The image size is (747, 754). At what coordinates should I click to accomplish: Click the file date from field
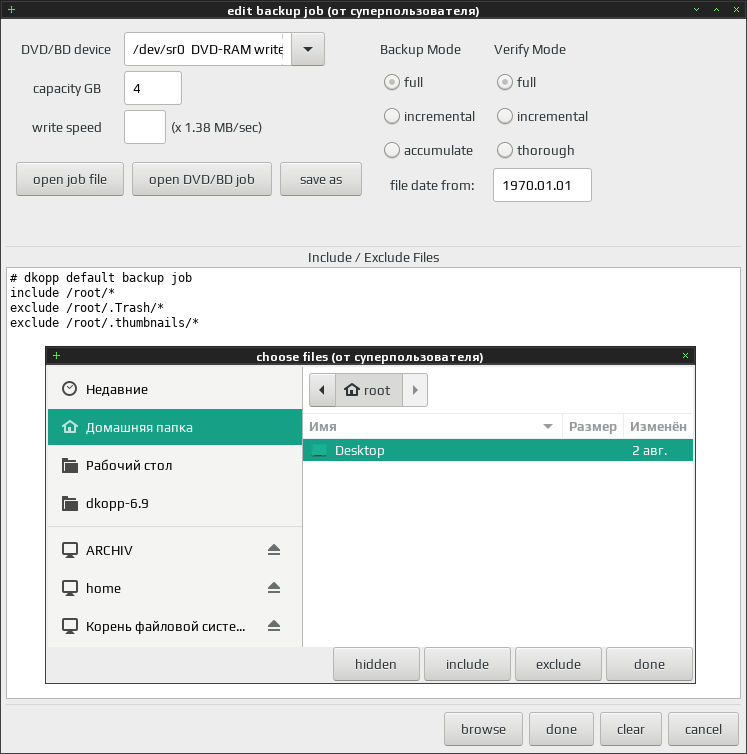[x=542, y=185]
